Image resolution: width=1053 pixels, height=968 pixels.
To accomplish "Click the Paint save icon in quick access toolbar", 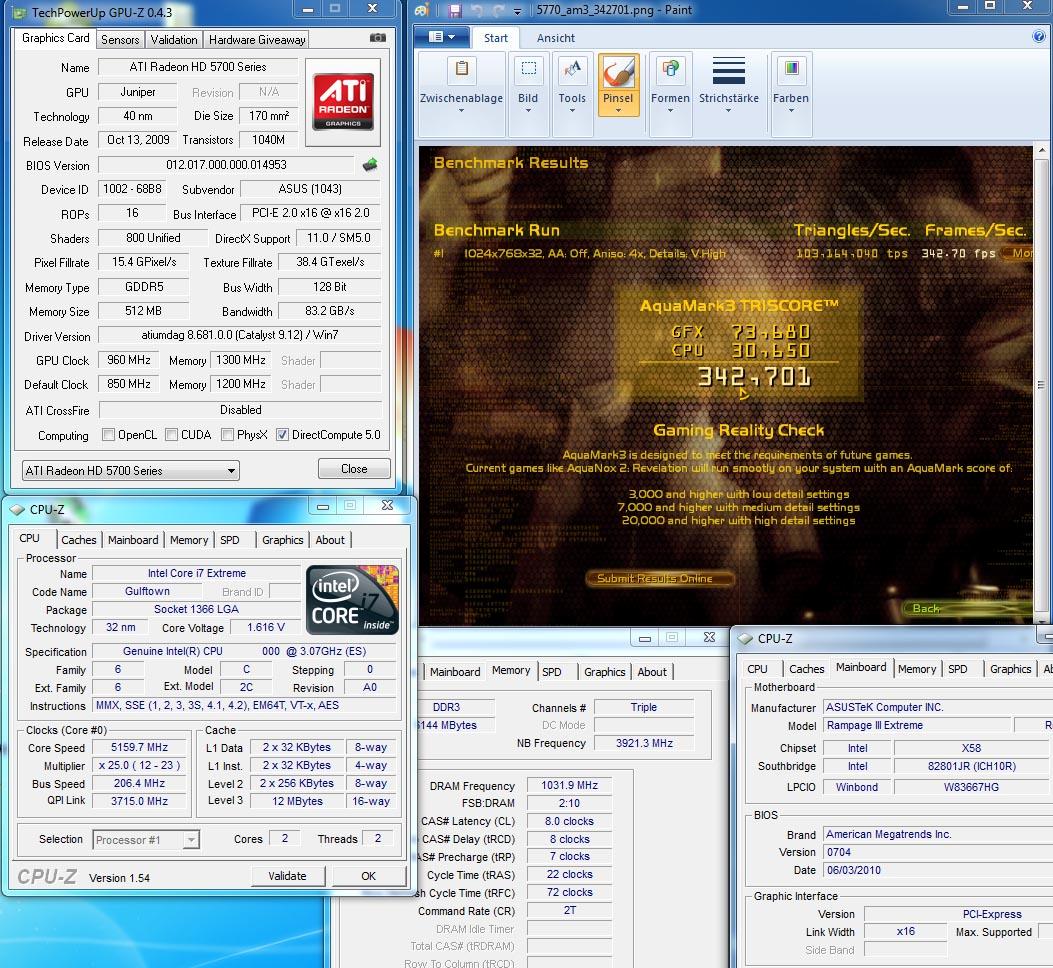I will [x=455, y=10].
